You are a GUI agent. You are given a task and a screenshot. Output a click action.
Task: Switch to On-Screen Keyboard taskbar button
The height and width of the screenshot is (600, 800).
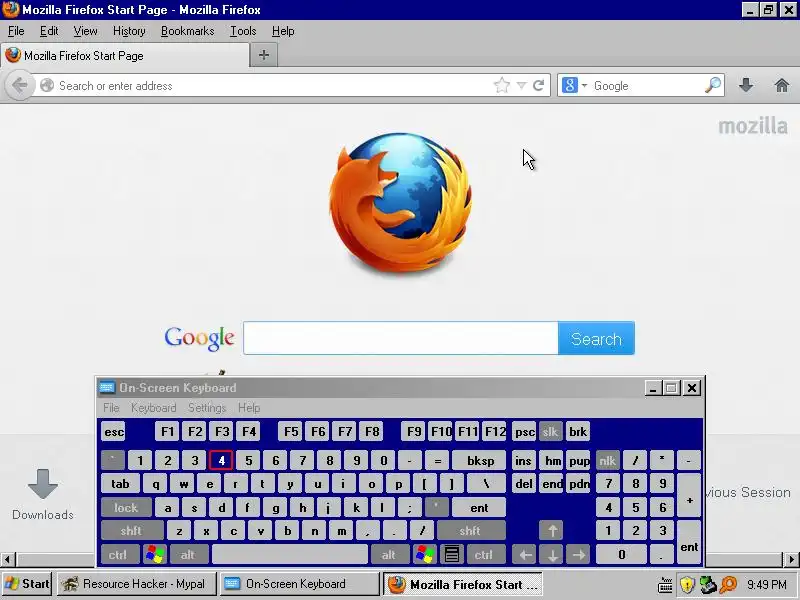click(x=299, y=584)
